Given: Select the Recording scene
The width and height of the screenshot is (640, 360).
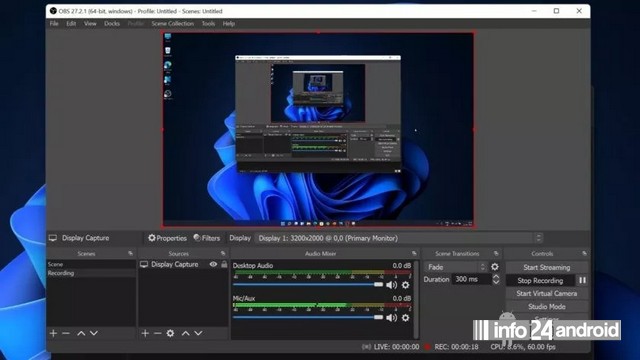Looking at the screenshot, I should 91,273.
